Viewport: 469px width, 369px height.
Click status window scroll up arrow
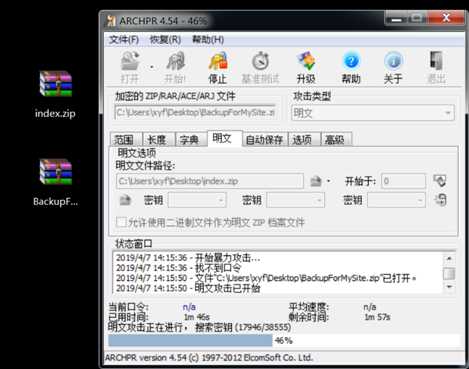[x=449, y=258]
